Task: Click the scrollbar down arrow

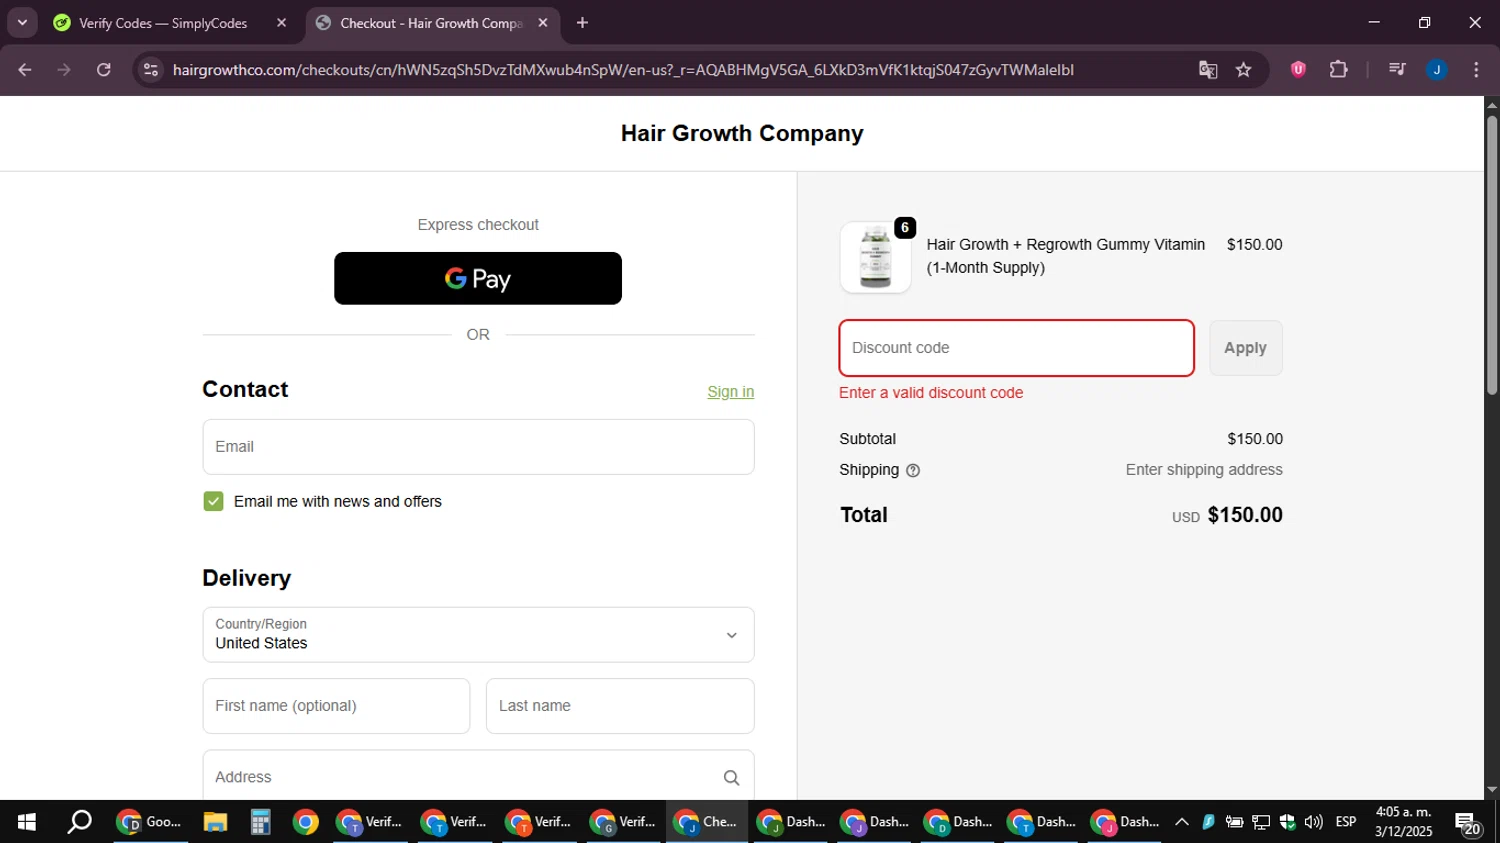Action: point(1492,790)
